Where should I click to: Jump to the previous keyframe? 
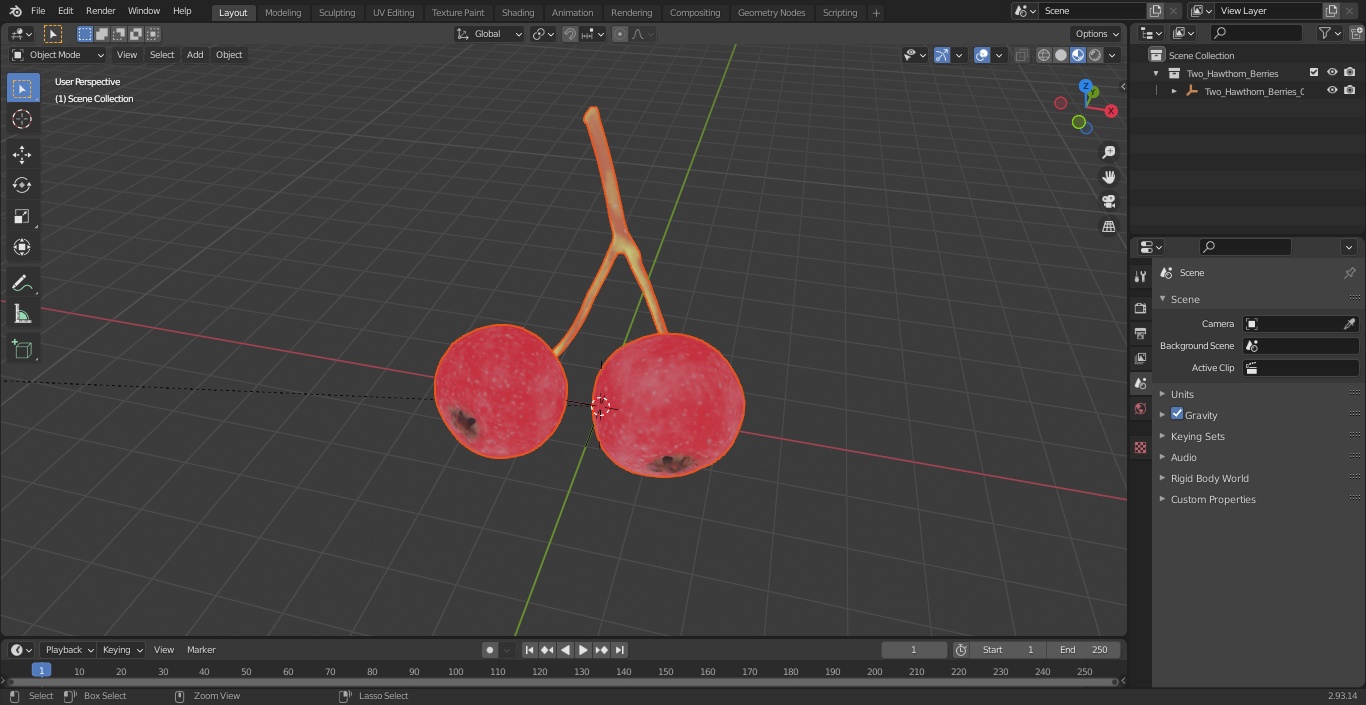click(547, 650)
